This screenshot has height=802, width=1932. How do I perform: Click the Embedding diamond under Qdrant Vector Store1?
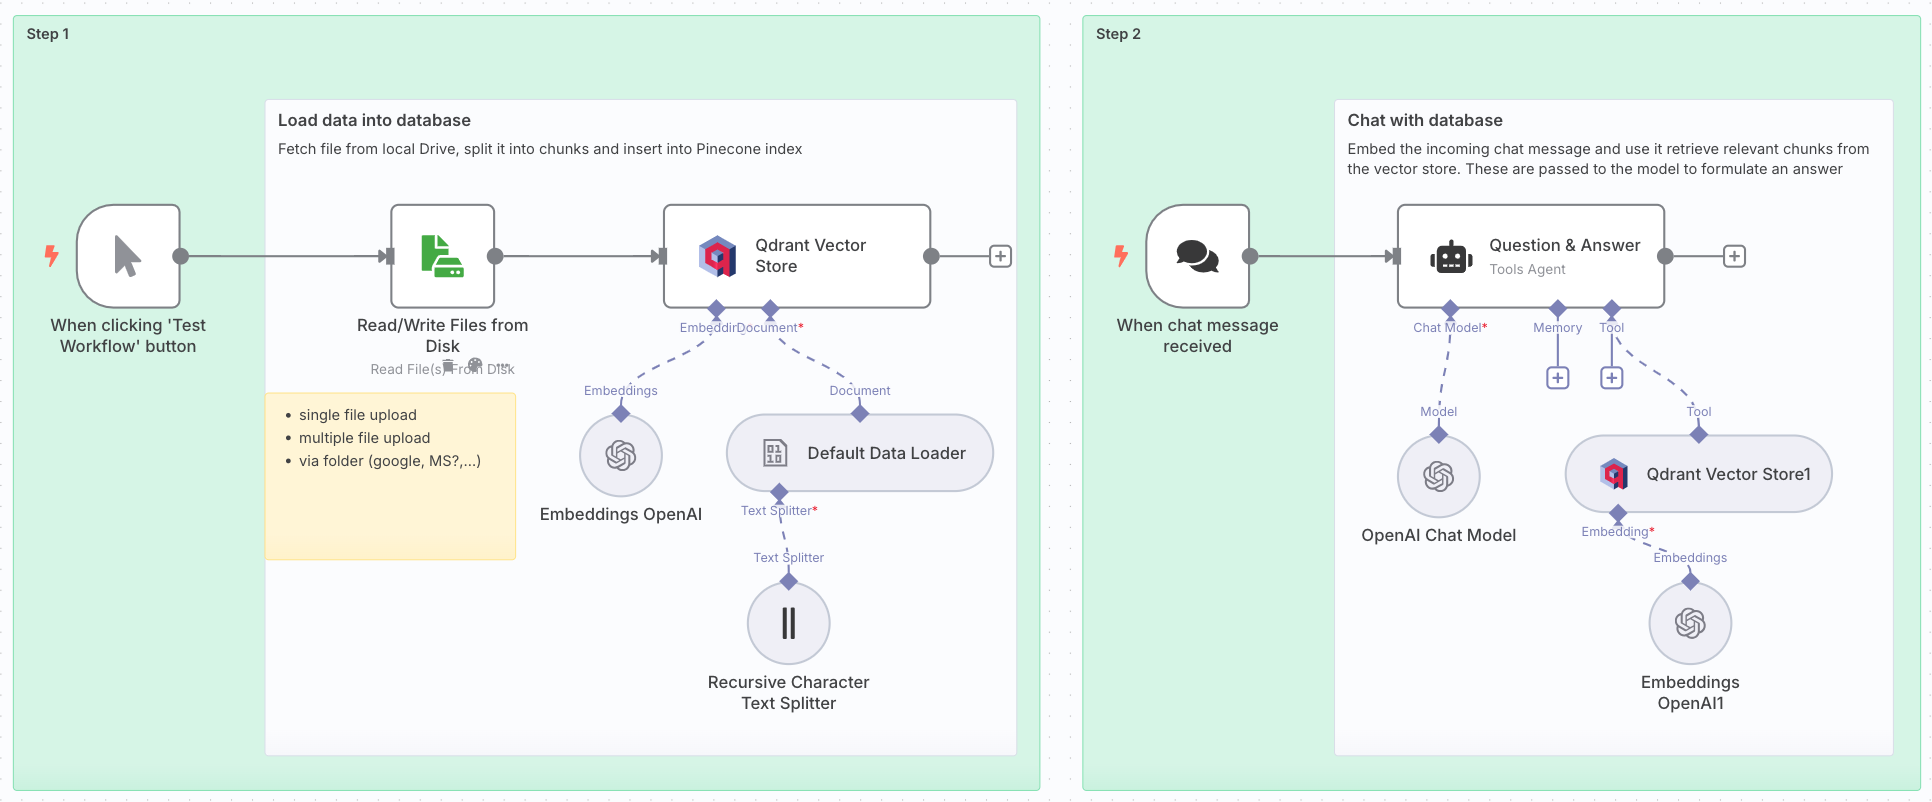[1618, 513]
